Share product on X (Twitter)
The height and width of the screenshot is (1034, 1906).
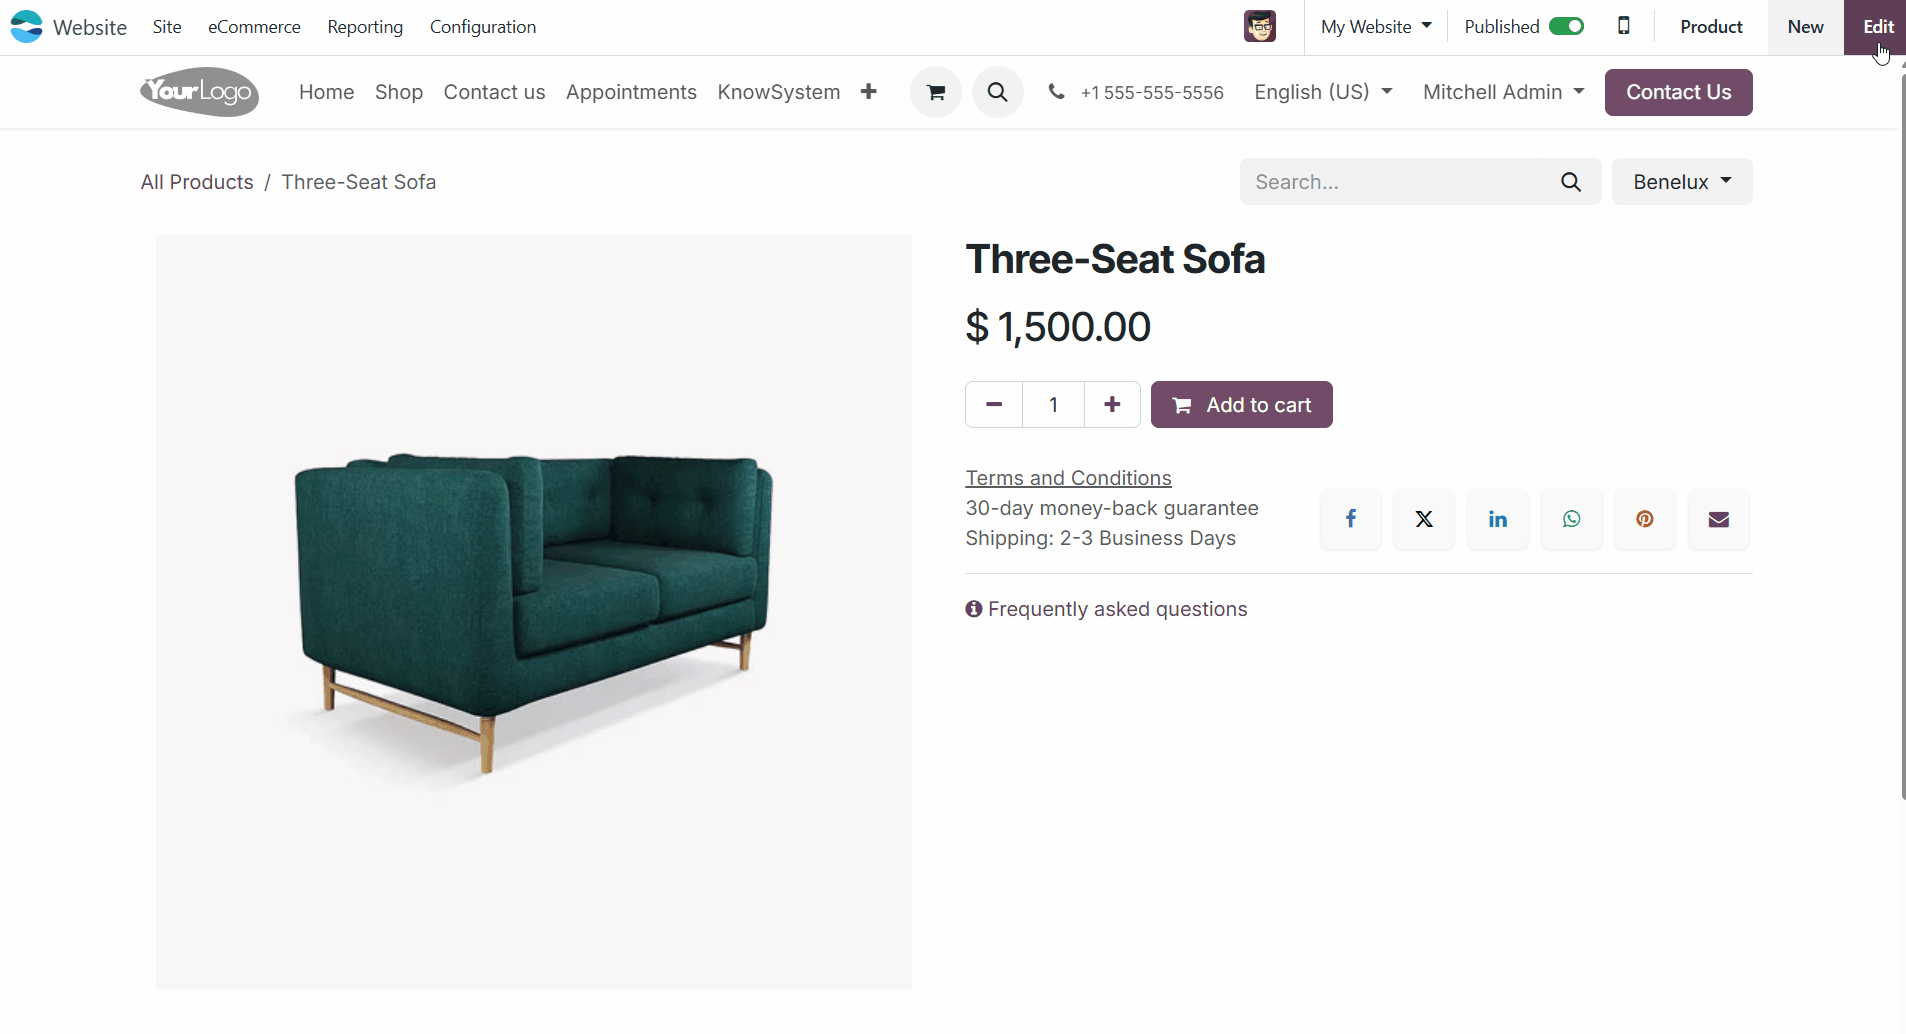(1424, 519)
